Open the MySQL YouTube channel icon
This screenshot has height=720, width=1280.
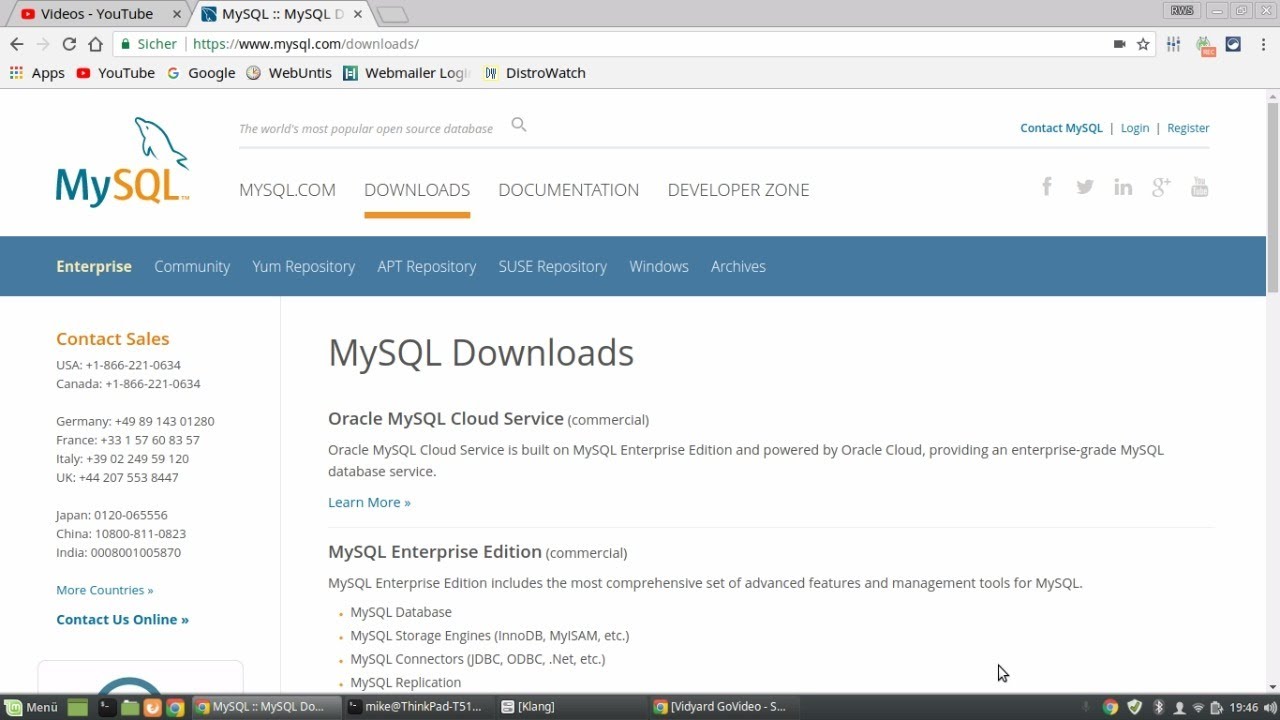1200,188
